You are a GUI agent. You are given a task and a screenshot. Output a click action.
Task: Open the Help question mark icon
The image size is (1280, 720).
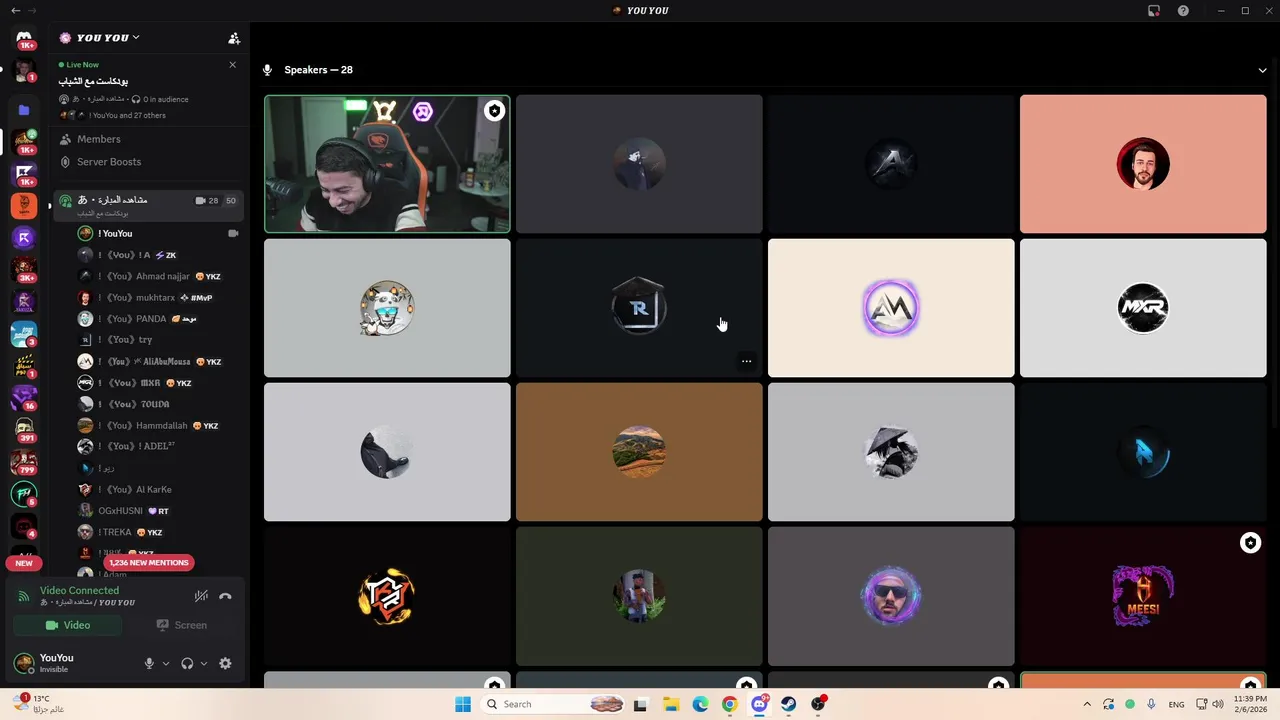(x=1184, y=11)
